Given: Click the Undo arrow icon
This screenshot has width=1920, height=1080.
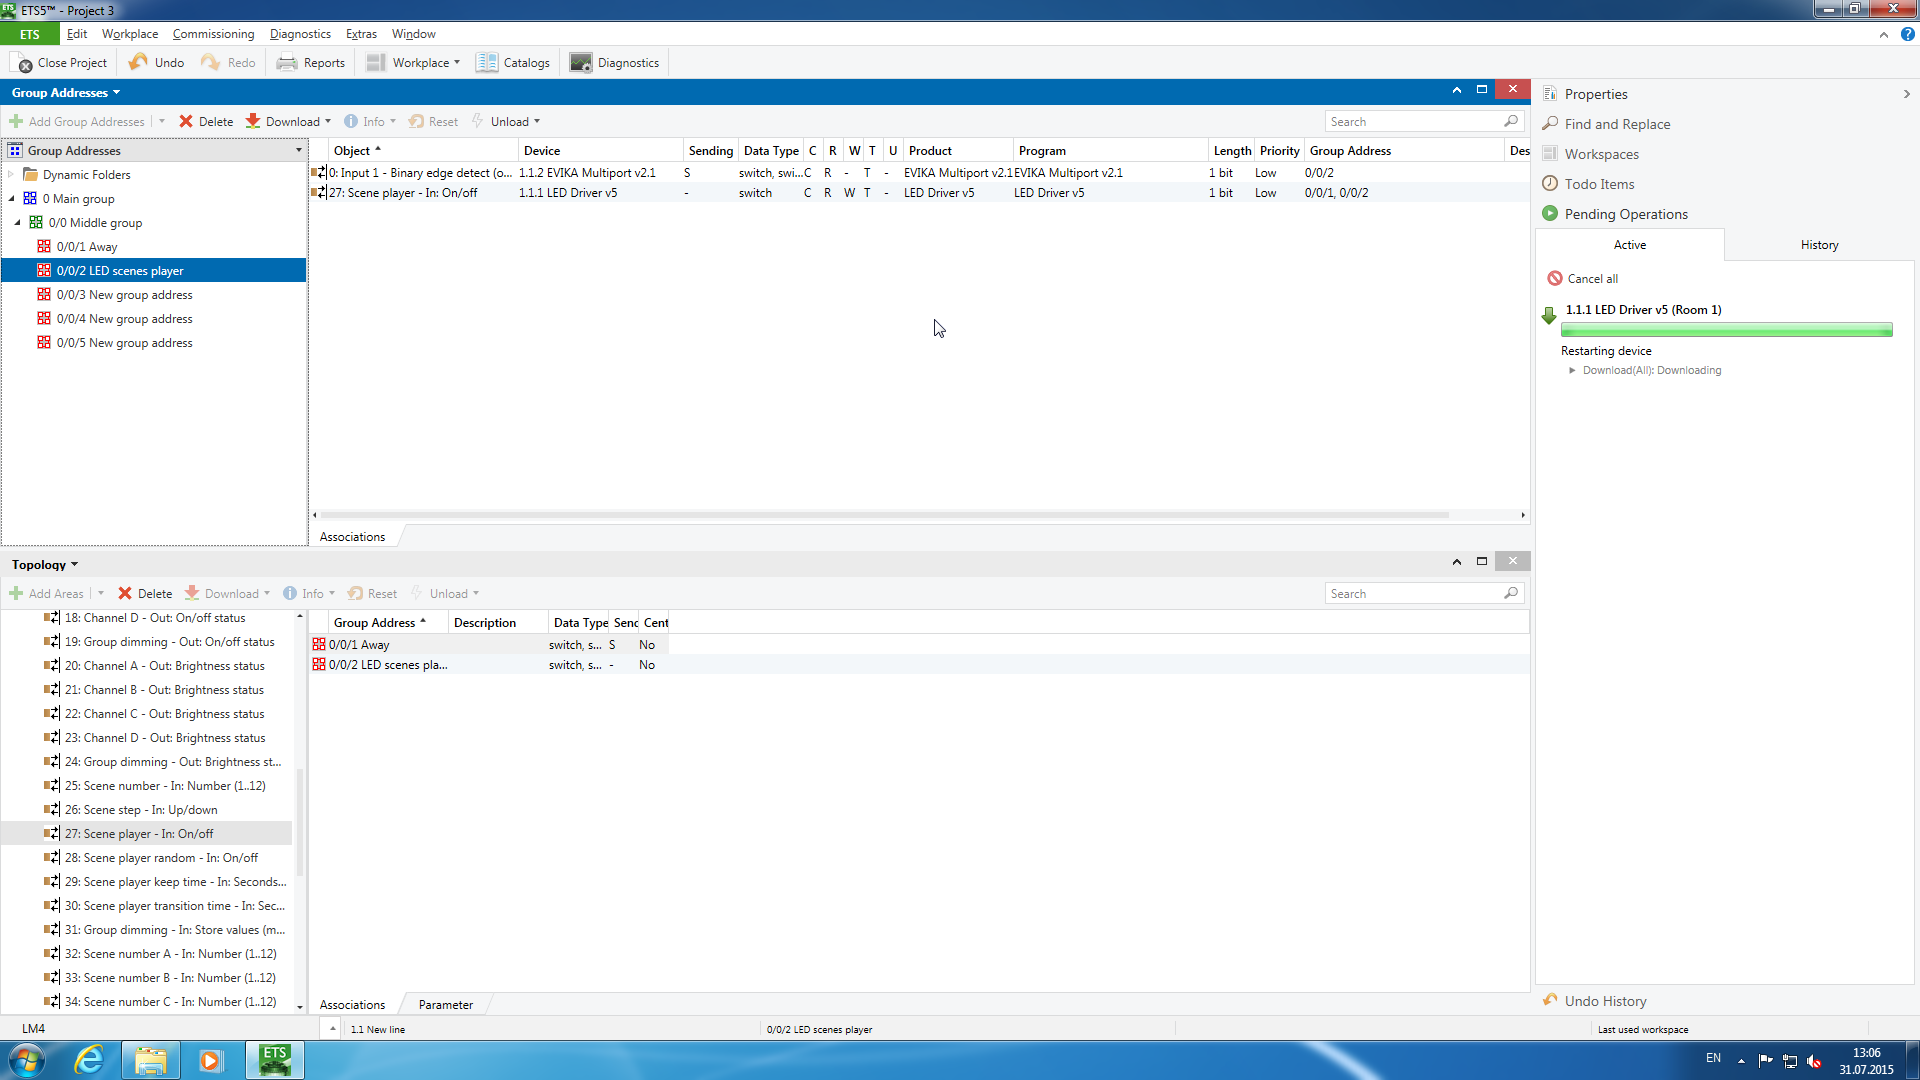Looking at the screenshot, I should [x=138, y=62].
